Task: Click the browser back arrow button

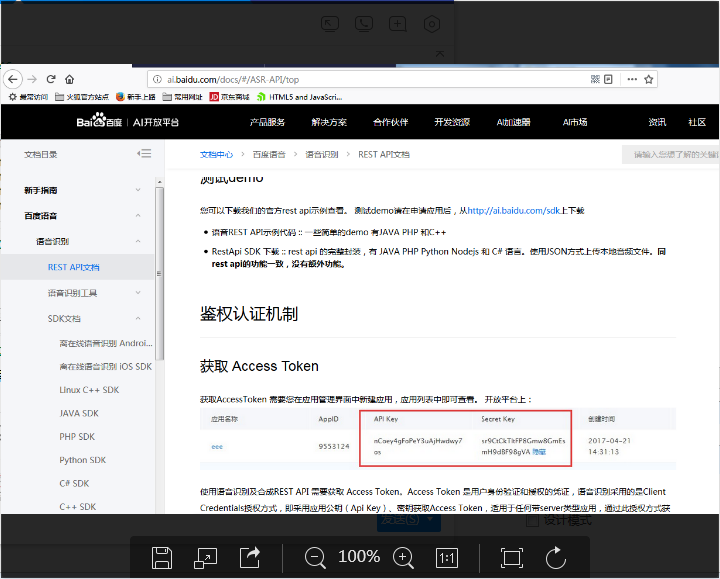Action: tap(13, 79)
